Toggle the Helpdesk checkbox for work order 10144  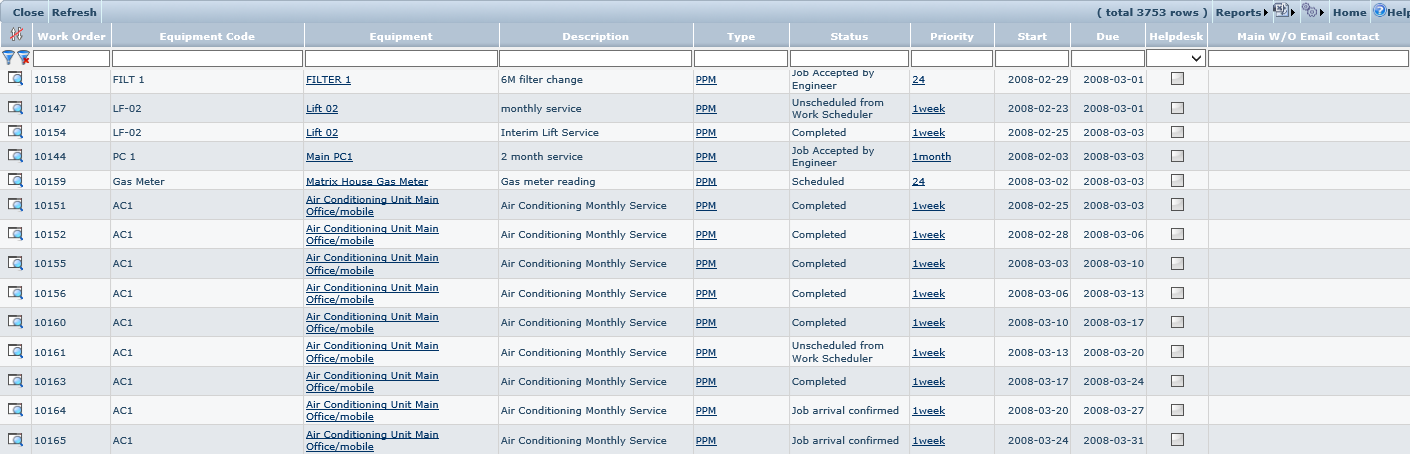1177,156
